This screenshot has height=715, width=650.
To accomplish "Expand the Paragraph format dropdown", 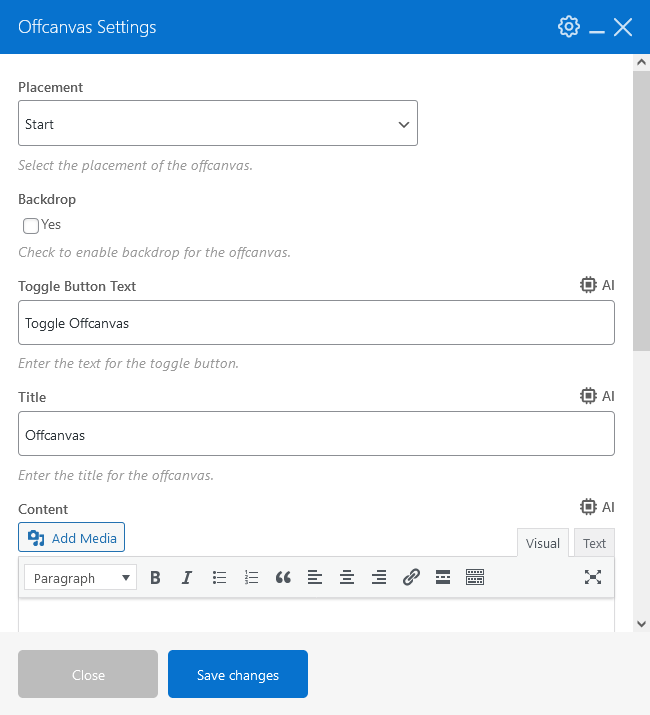I will point(81,577).
